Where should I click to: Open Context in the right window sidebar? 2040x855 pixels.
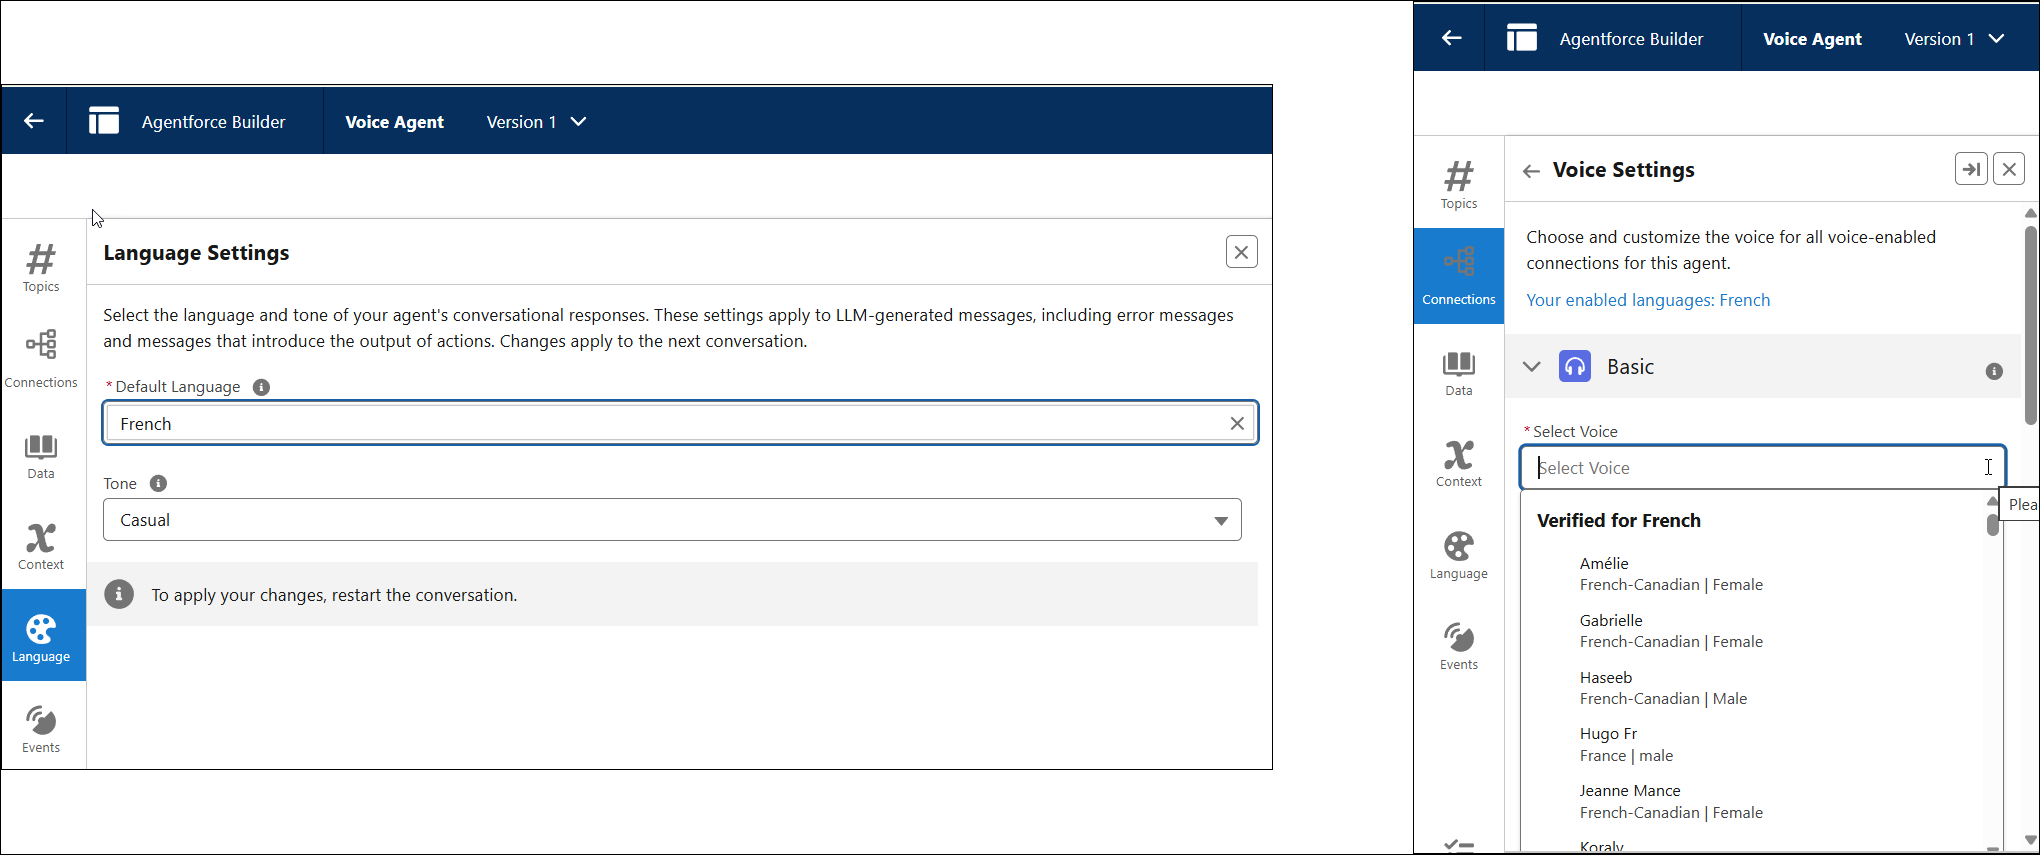1459,464
